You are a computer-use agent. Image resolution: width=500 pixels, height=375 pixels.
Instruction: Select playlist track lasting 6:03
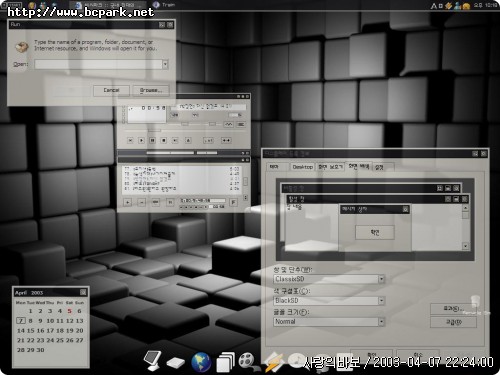coord(182,169)
